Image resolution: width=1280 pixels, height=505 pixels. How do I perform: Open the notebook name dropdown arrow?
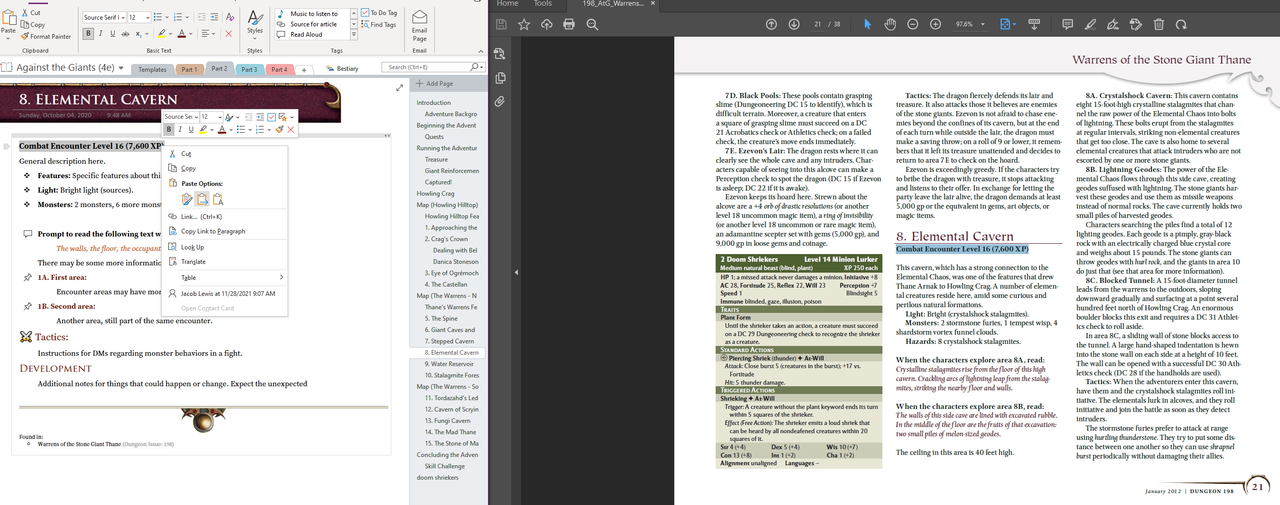point(121,68)
